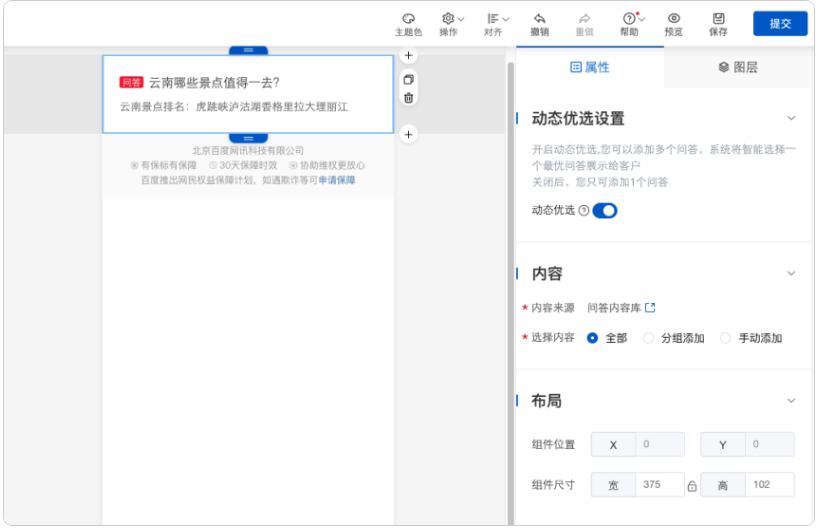The image size is (824, 528).
Task: Click the 30天保障时效 footer item
Action: [243, 165]
